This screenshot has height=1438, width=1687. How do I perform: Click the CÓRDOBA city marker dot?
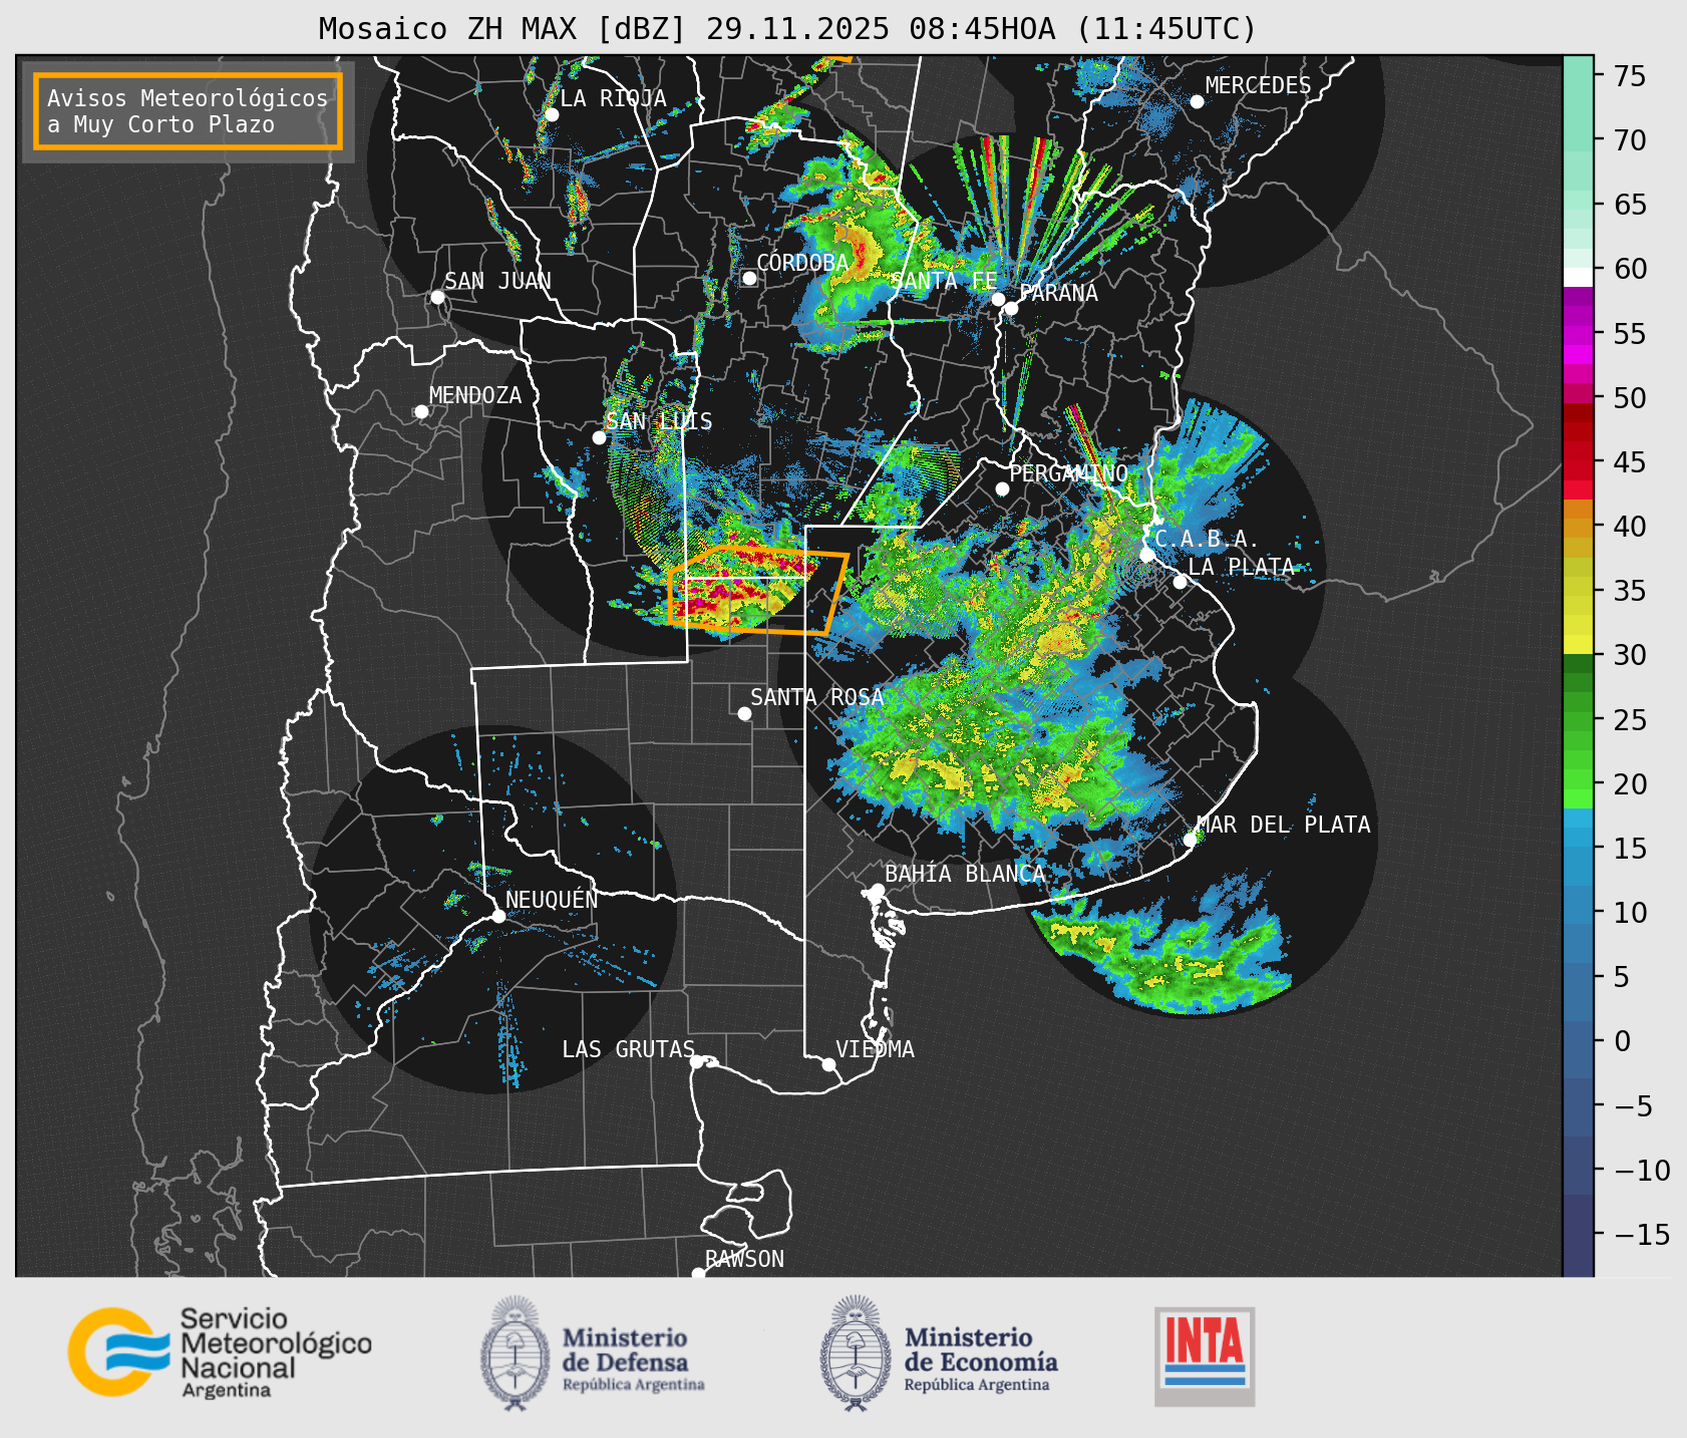[749, 278]
